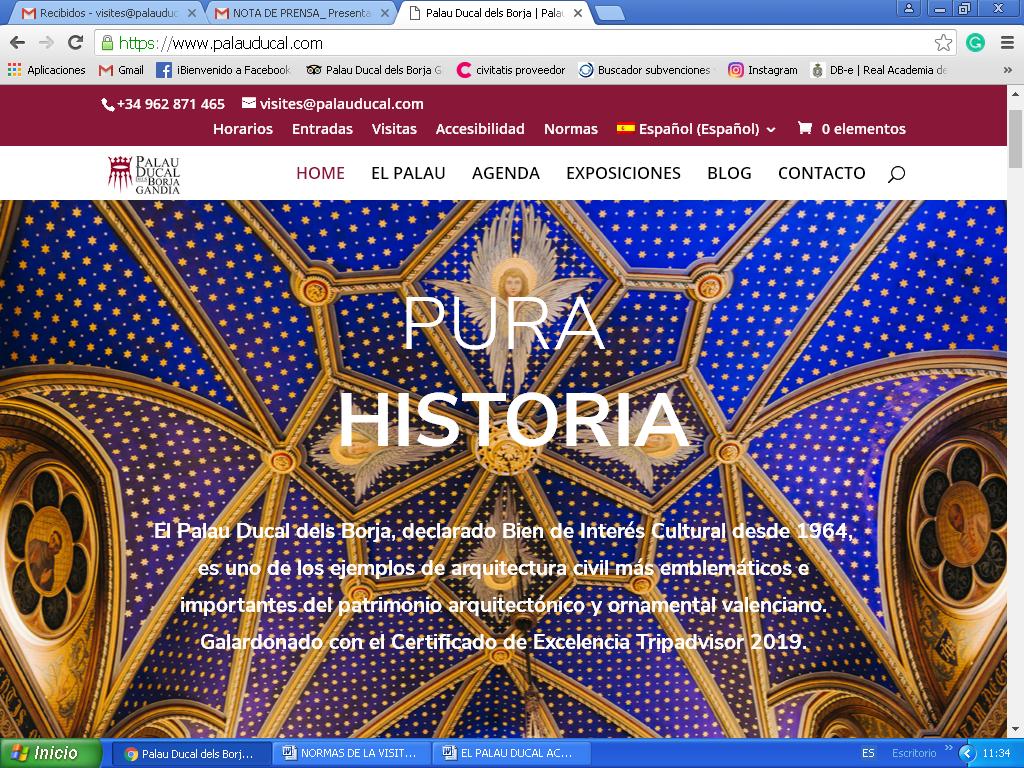Image resolution: width=1024 pixels, height=768 pixels.
Task: Click the scrollbar up arrow
Action: [1015, 93]
